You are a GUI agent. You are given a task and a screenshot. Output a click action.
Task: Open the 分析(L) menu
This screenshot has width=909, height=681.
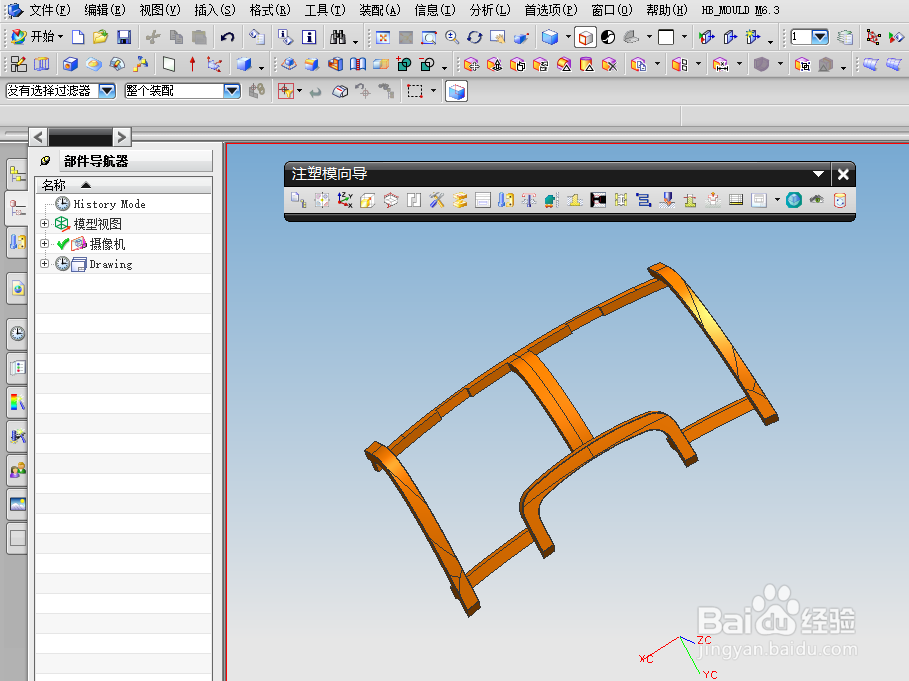(490, 10)
